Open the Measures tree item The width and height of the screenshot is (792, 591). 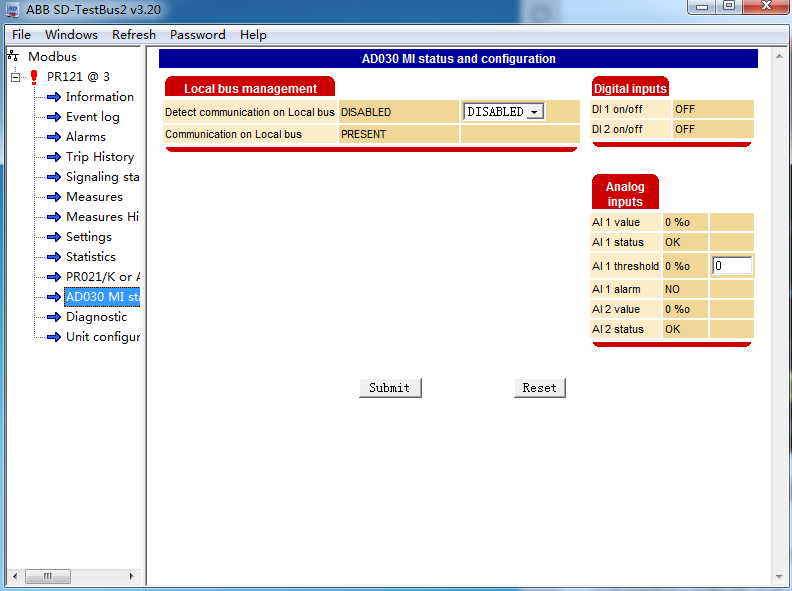(94, 197)
